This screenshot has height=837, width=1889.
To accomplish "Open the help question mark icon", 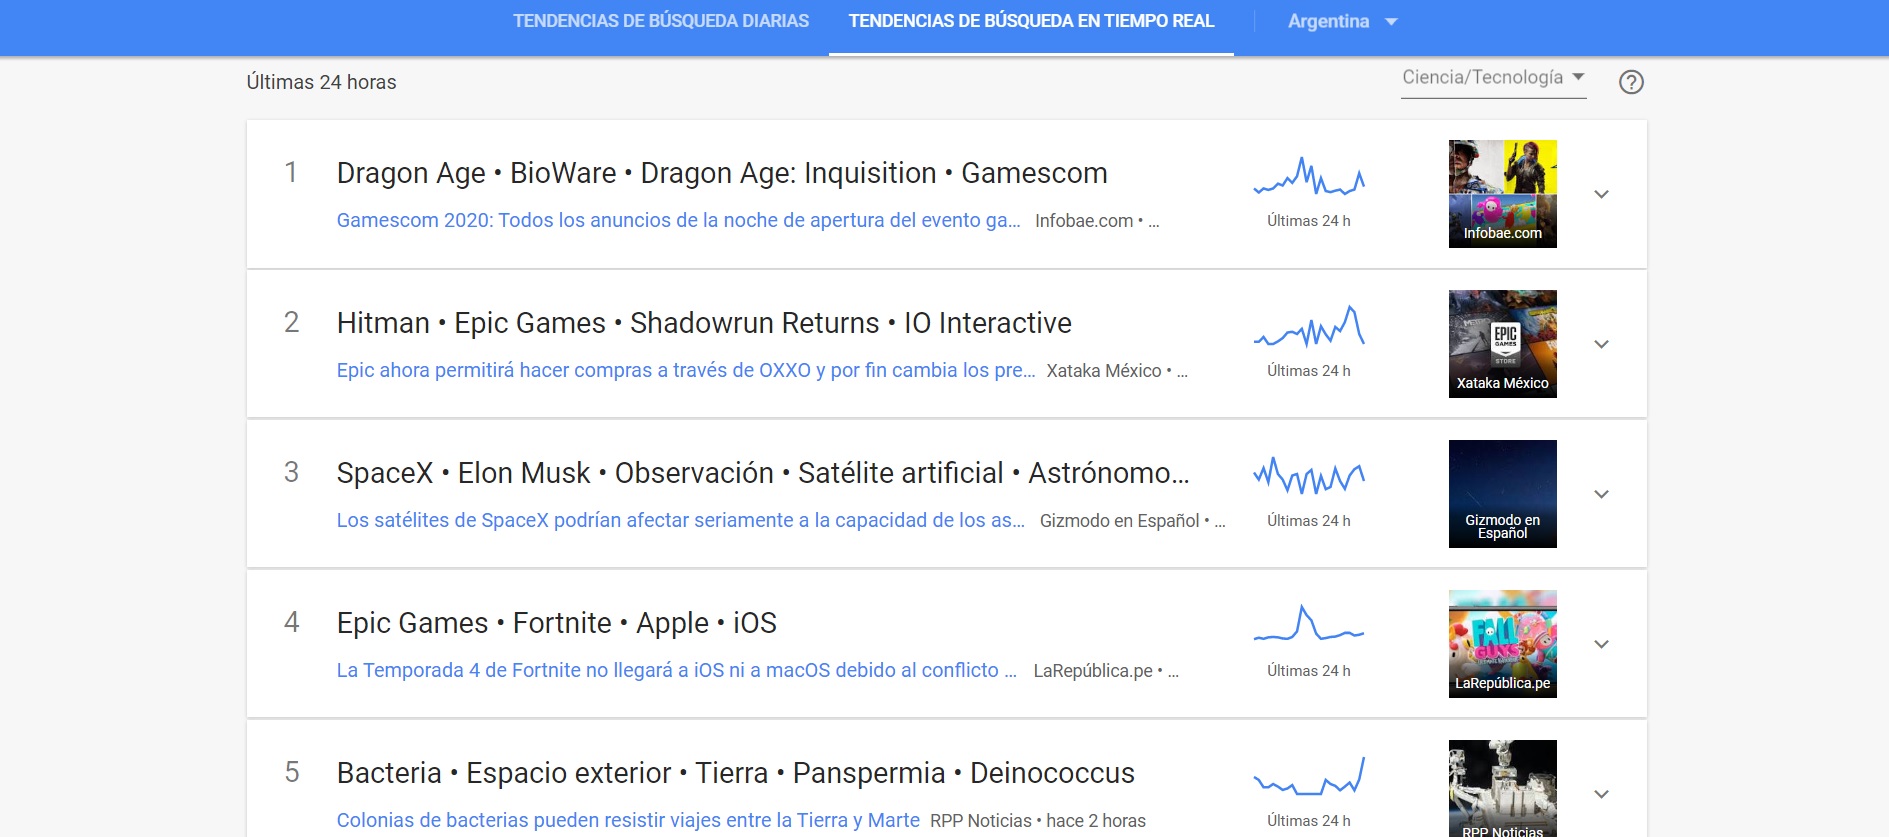I will click(x=1631, y=82).
